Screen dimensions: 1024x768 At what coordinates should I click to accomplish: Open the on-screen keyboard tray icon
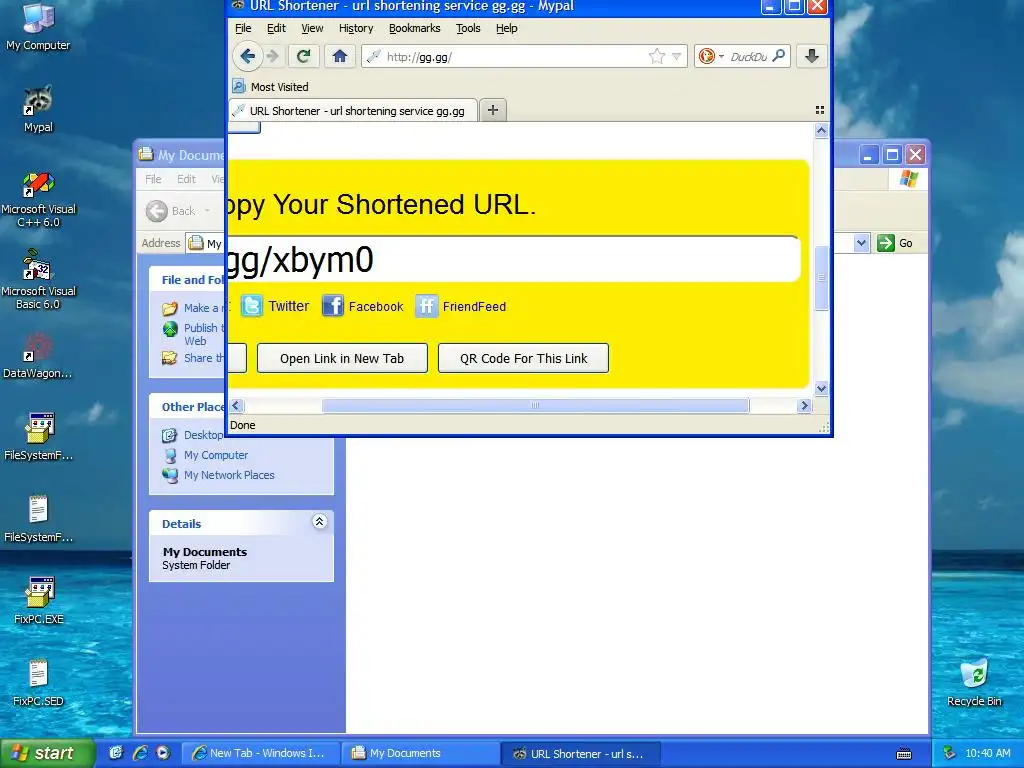pyautogui.click(x=904, y=754)
